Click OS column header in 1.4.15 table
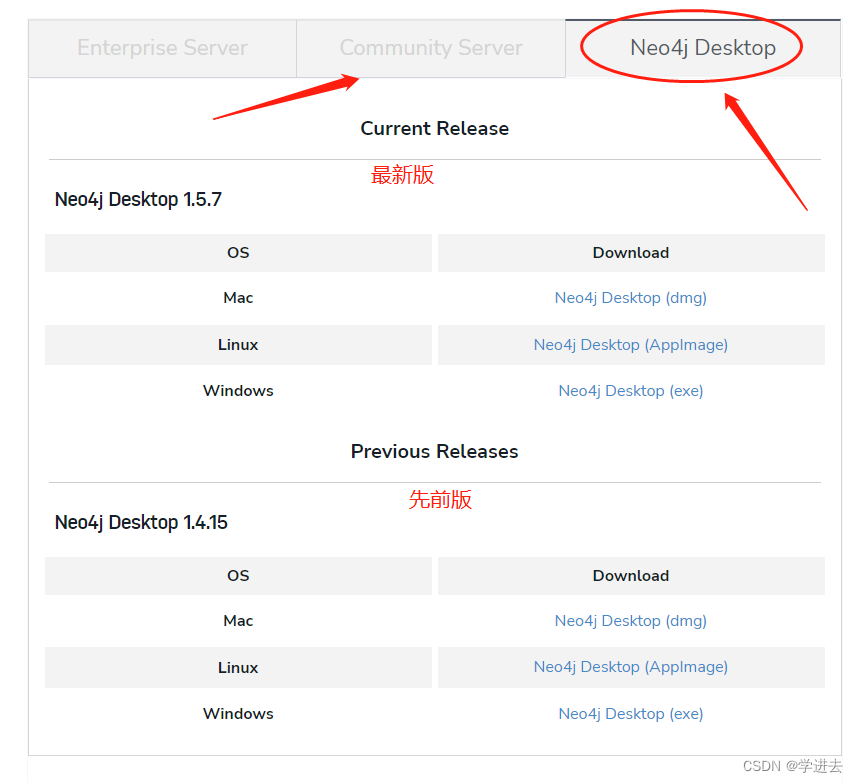The image size is (858, 783). point(238,576)
